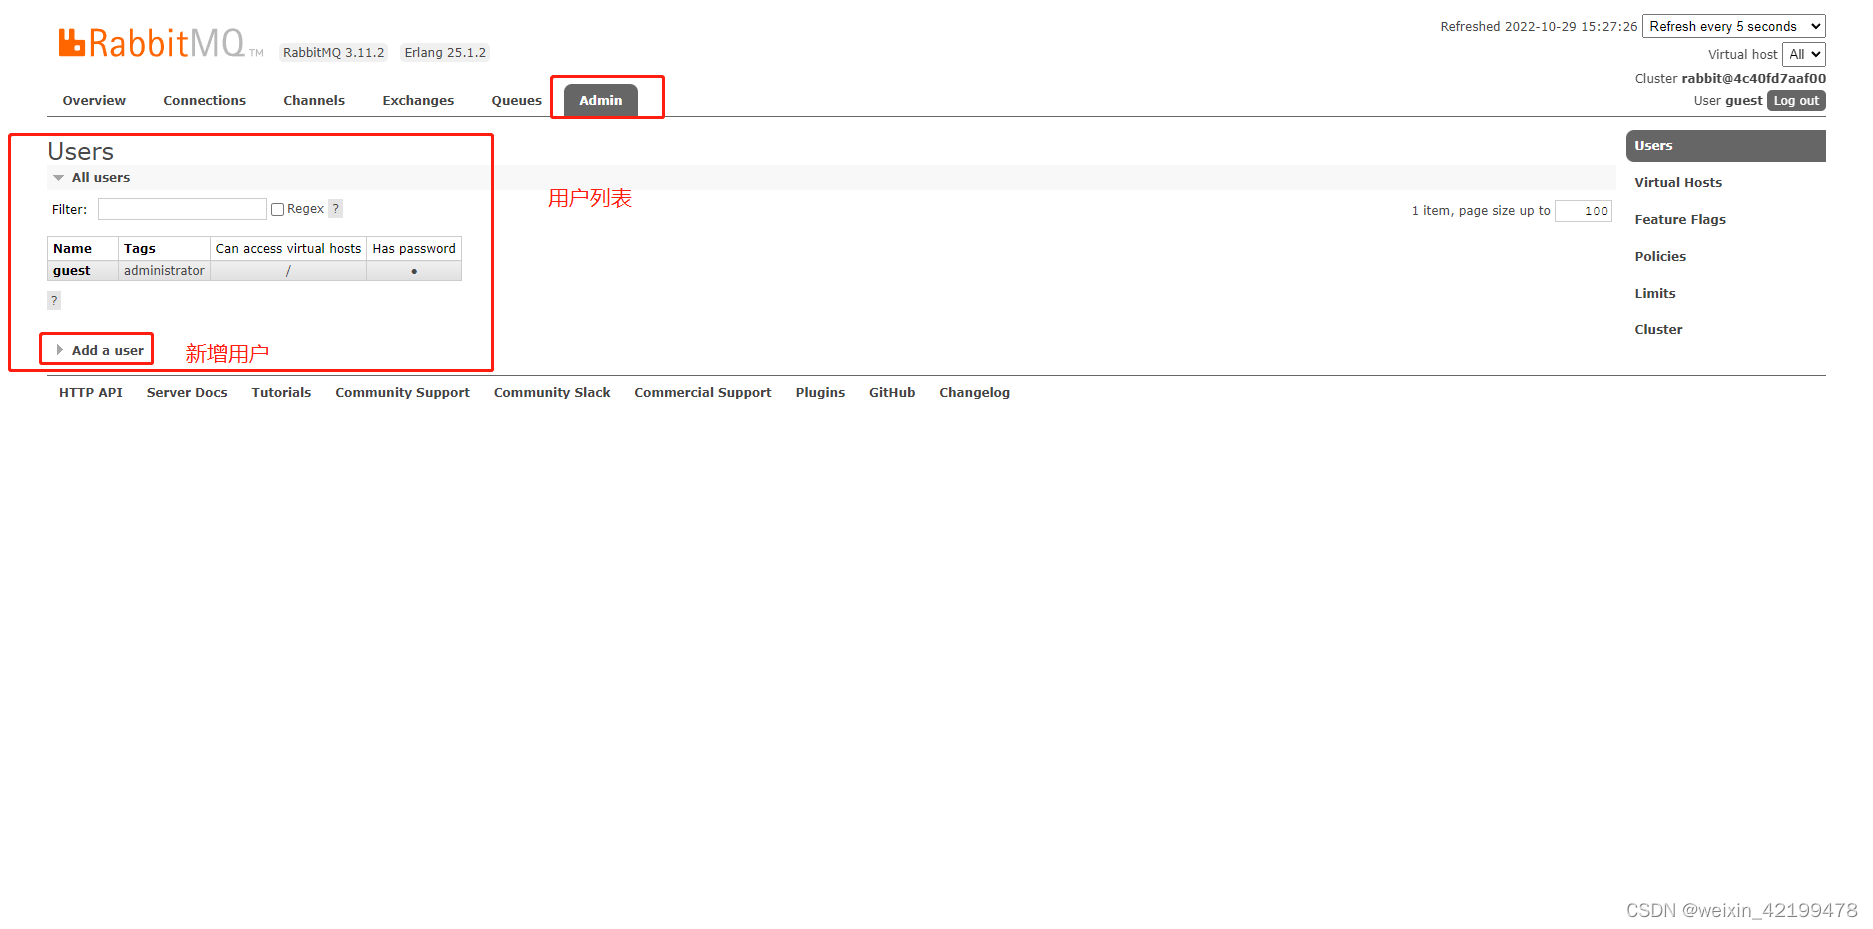Open the Server Docs footer link
This screenshot has width=1873, height=929.
186,392
